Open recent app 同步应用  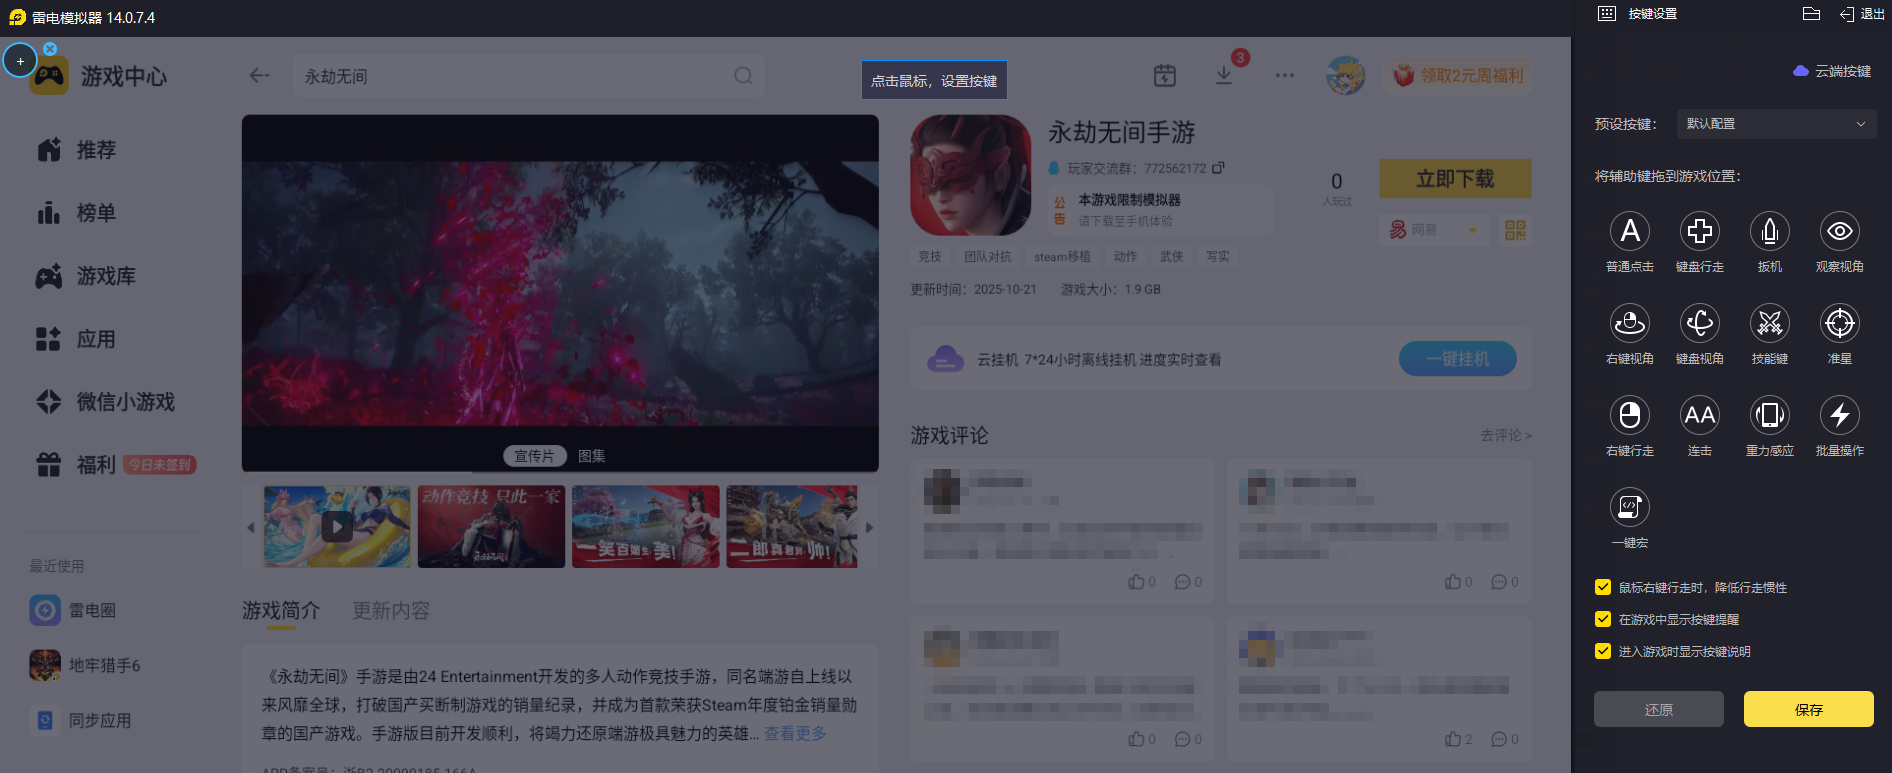(81, 720)
